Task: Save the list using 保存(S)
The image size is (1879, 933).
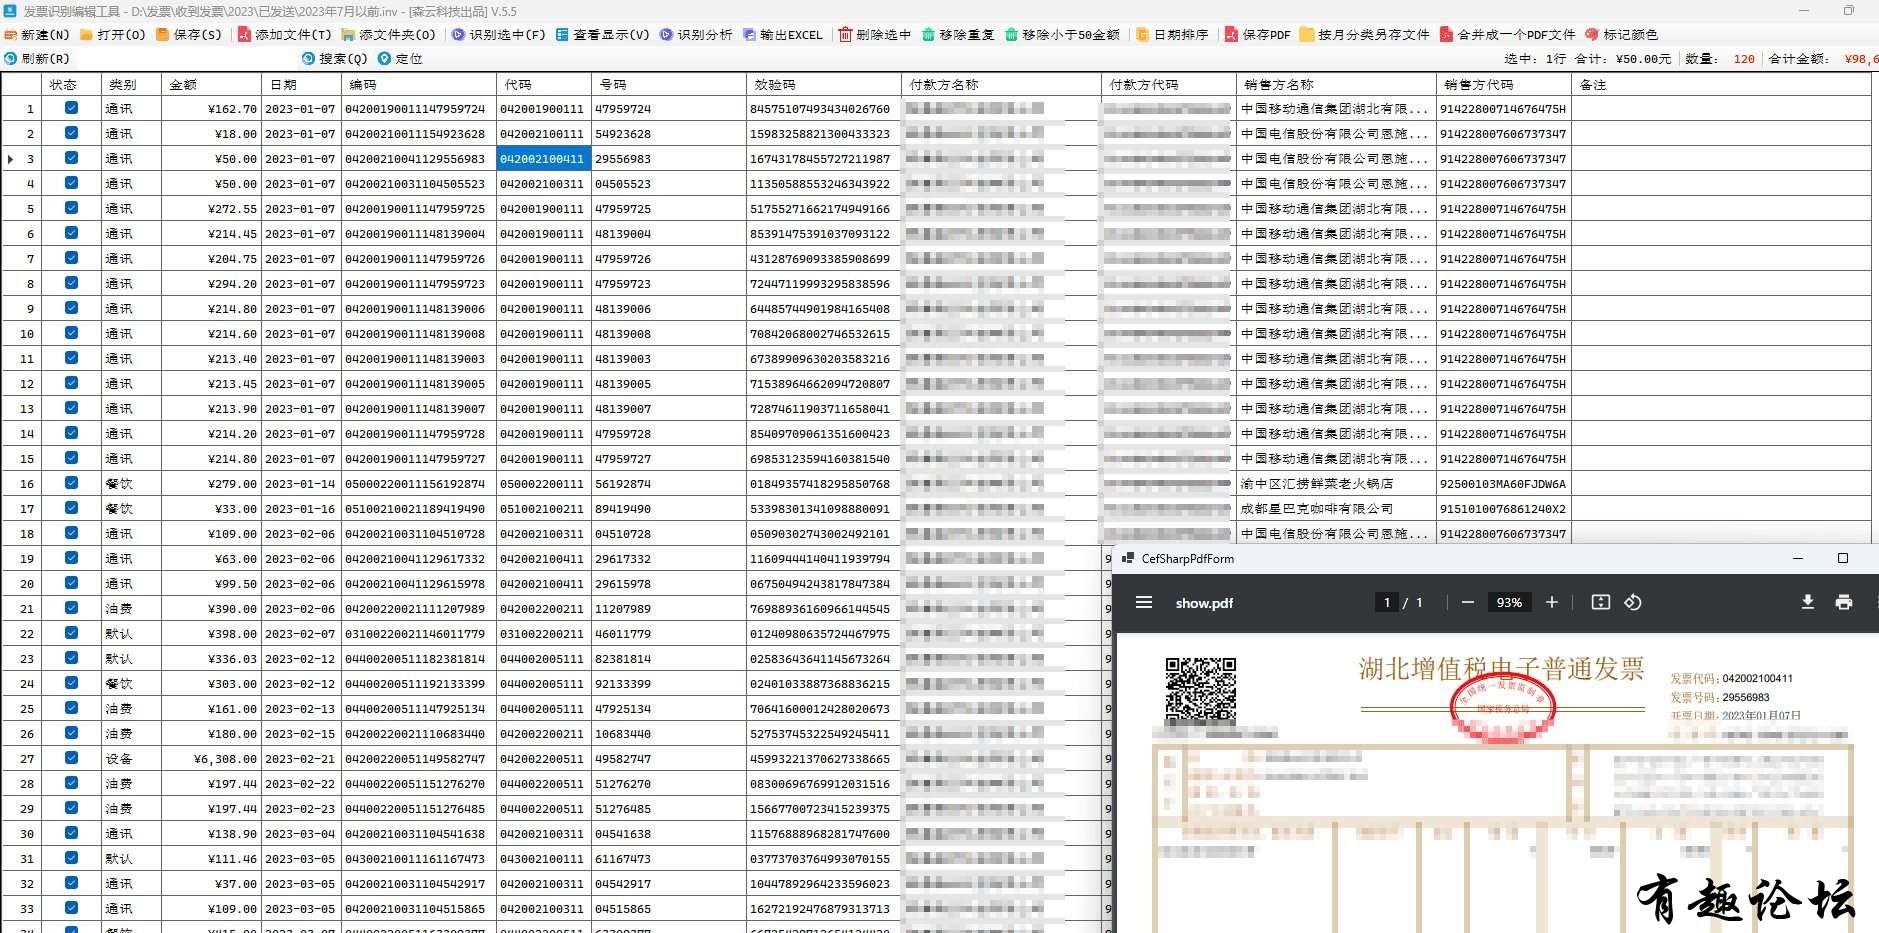Action: coord(189,34)
